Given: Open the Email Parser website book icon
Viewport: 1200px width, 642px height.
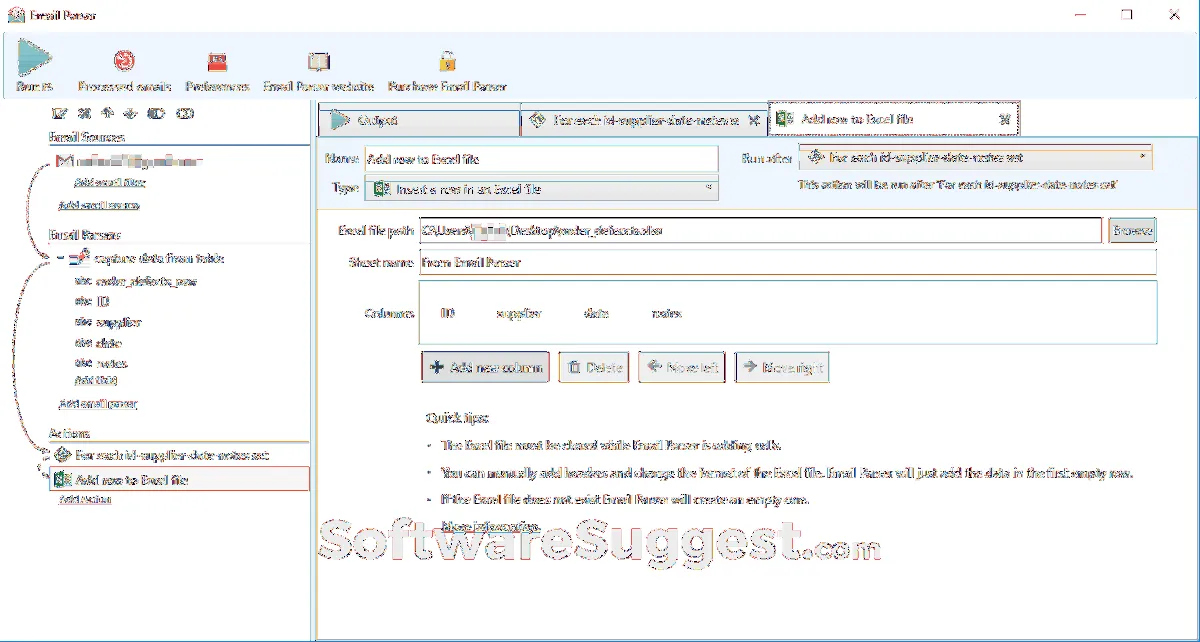Looking at the screenshot, I should pos(318,62).
